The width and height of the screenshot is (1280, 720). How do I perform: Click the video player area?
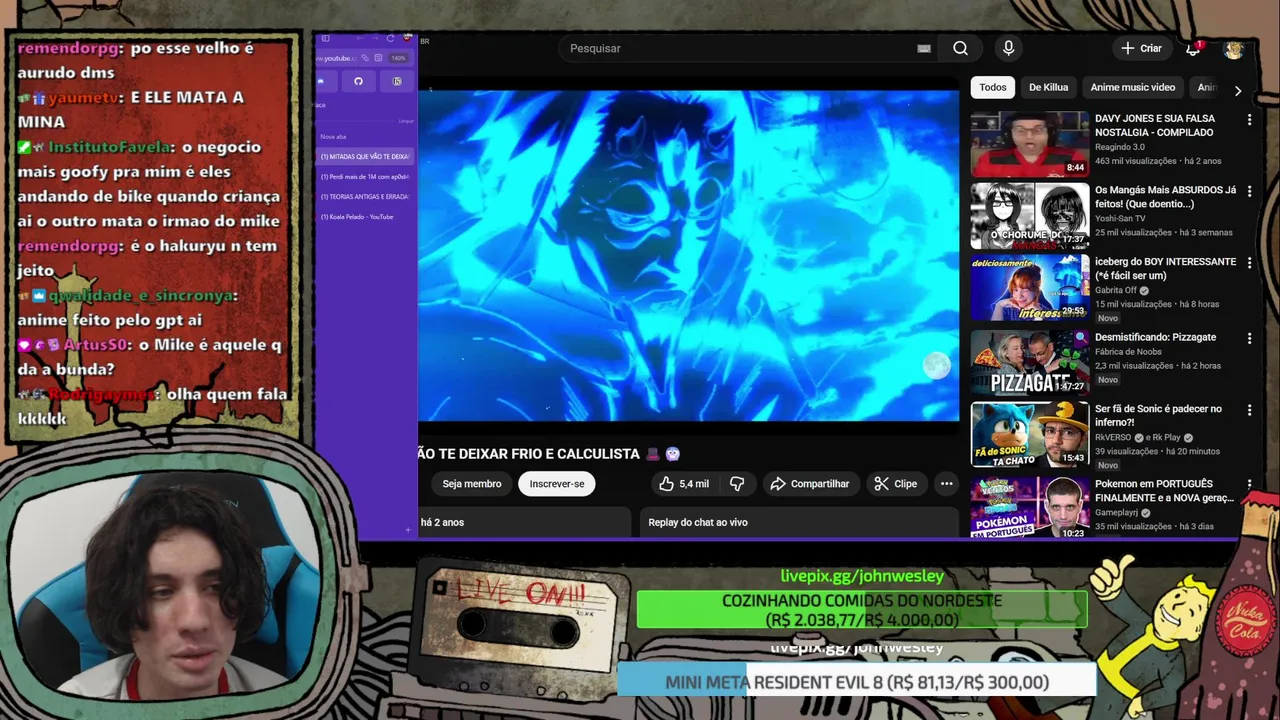pos(688,255)
